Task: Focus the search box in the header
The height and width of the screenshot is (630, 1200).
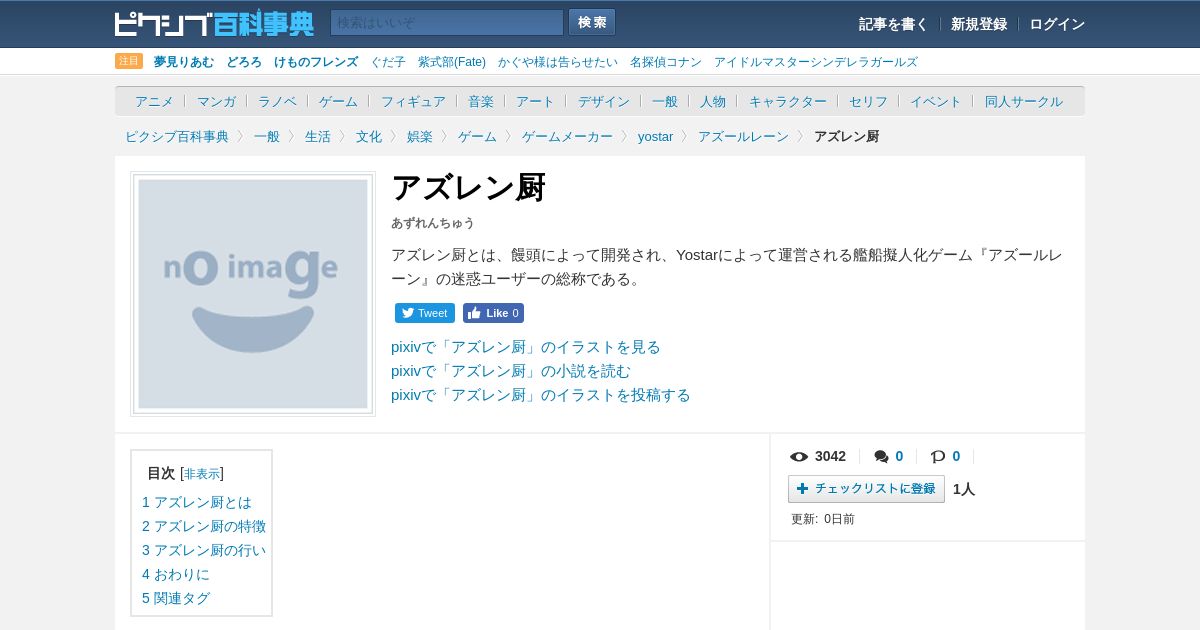Action: click(x=447, y=23)
